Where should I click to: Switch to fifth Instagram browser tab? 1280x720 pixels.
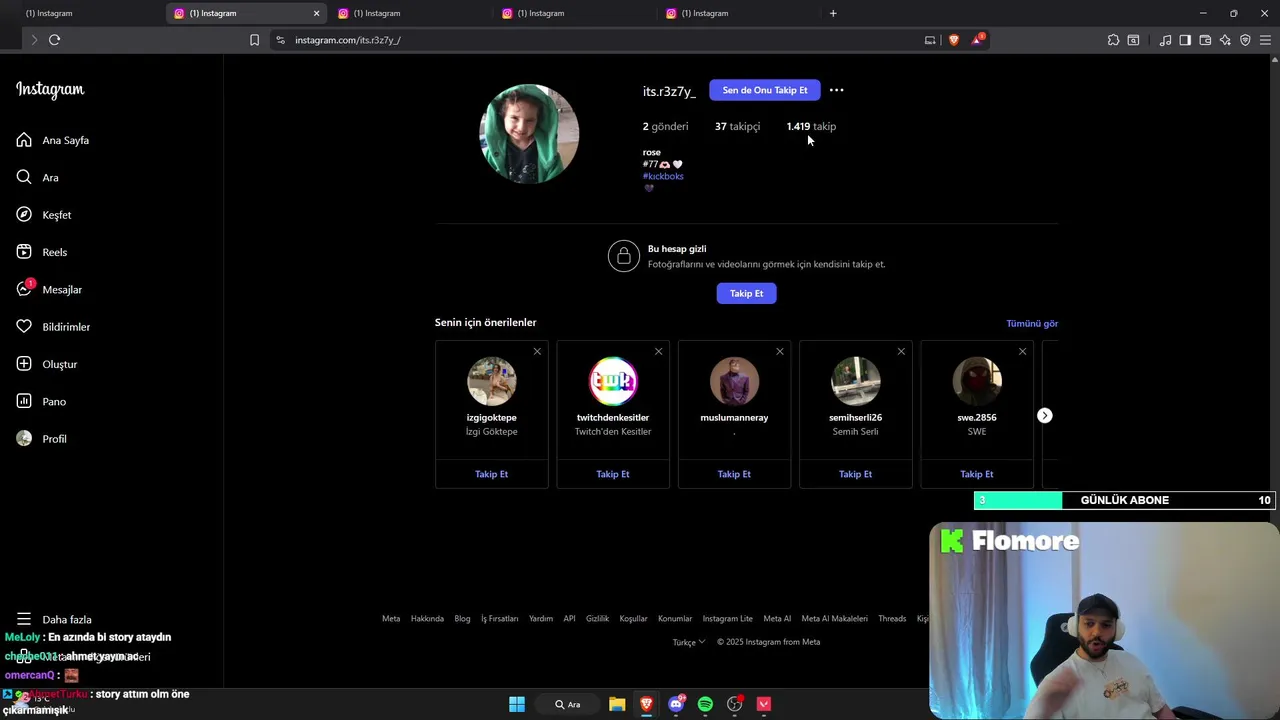click(736, 13)
